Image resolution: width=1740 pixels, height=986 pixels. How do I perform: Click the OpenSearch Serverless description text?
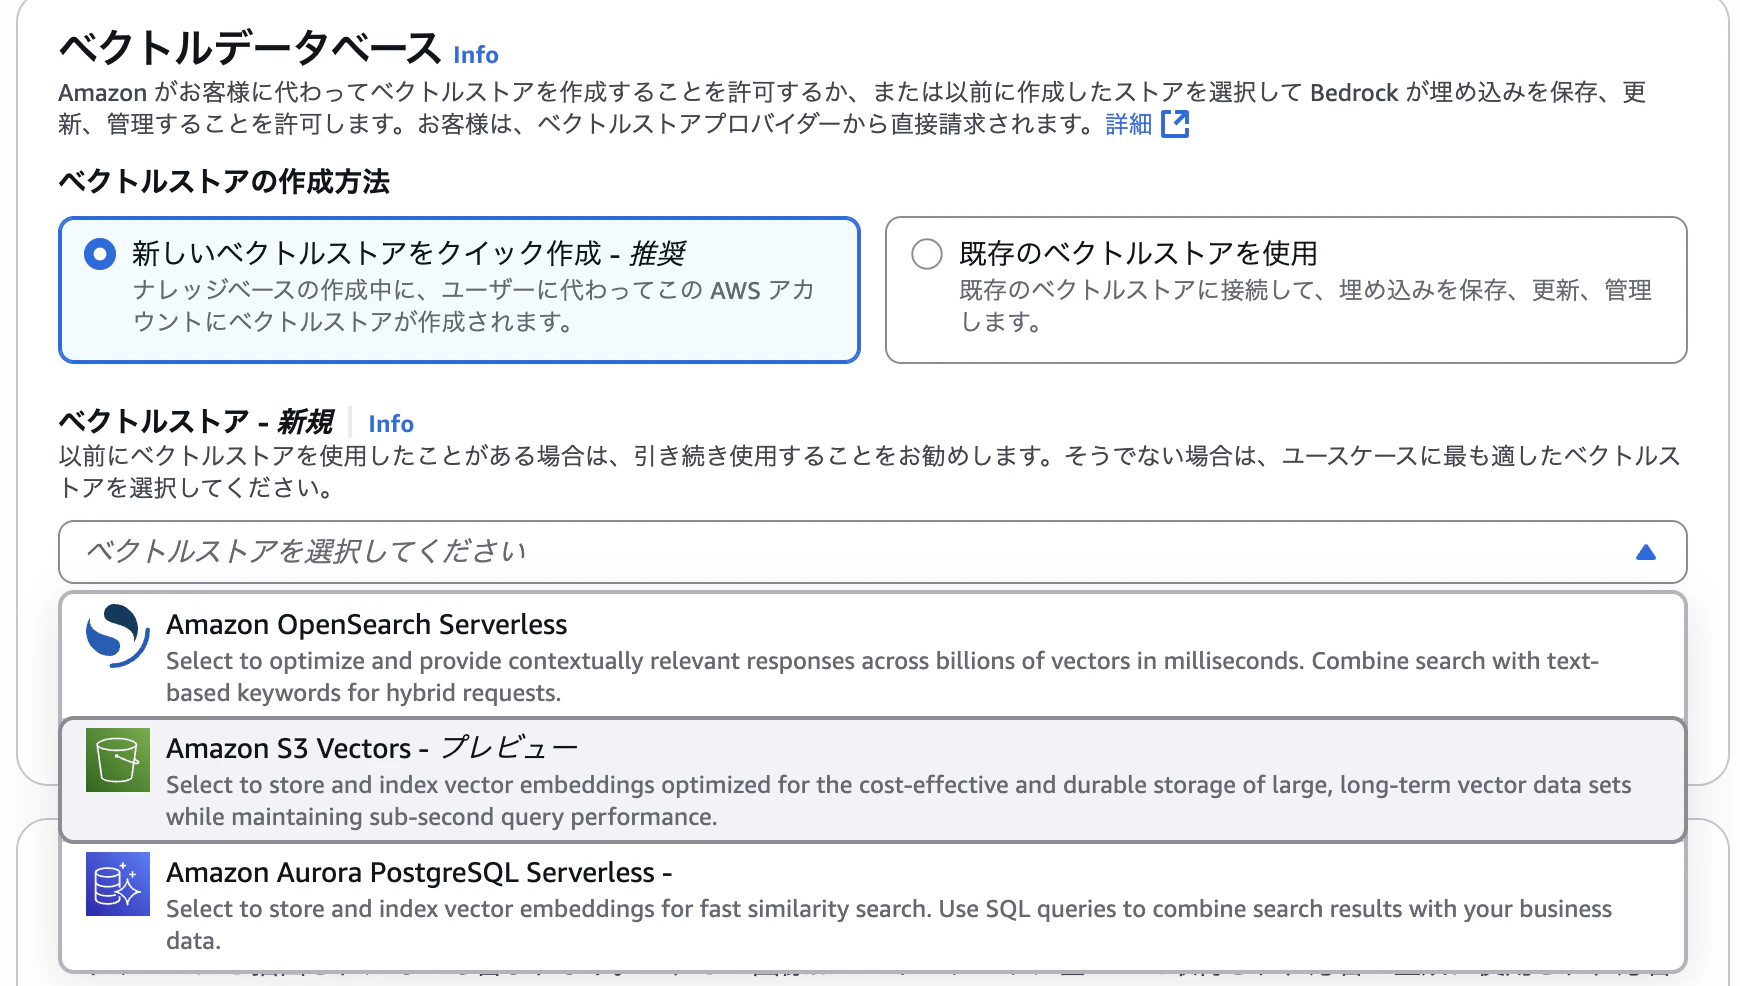point(882,677)
